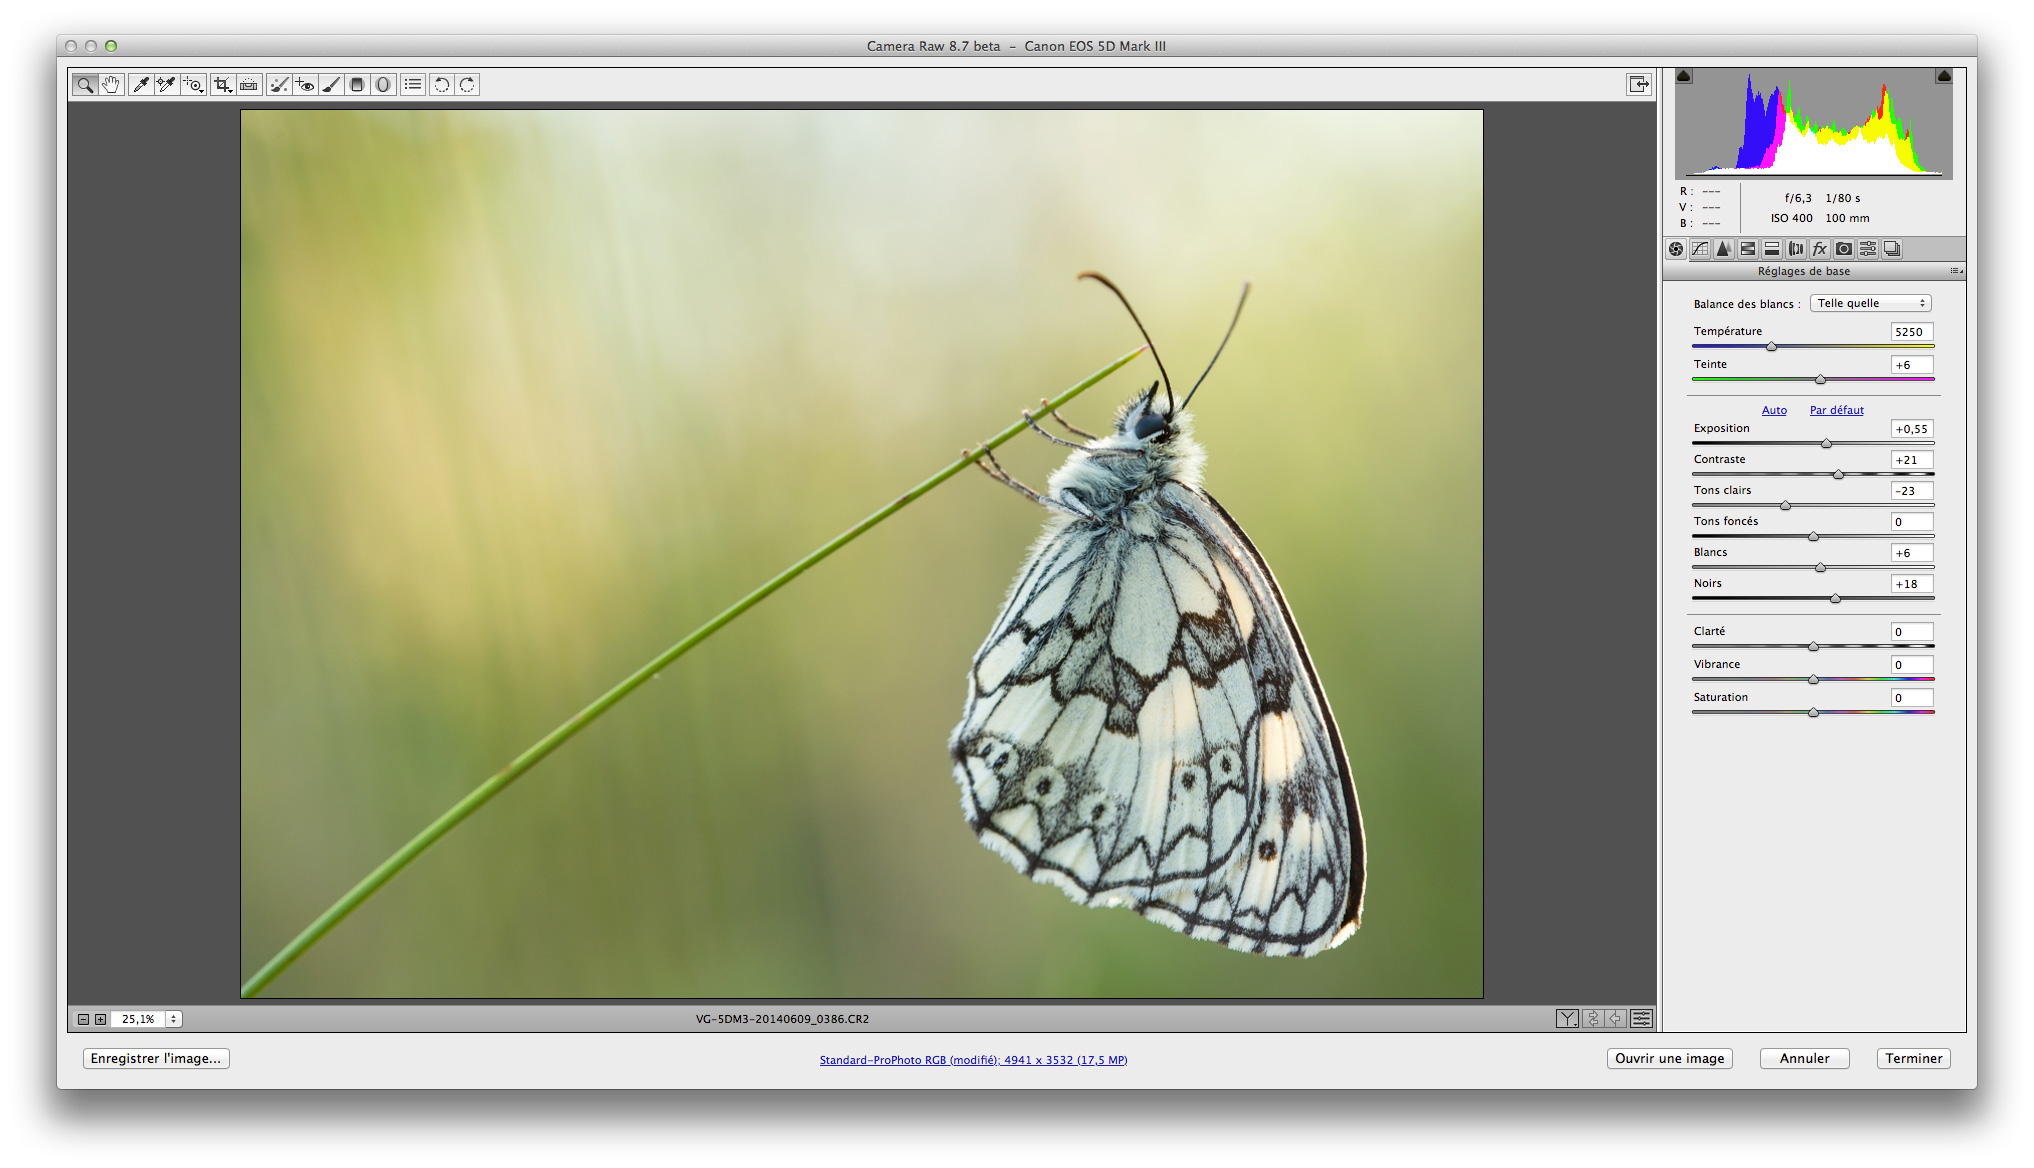The image size is (2034, 1168).
Task: Click the Vibrance value field
Action: pos(1912,665)
